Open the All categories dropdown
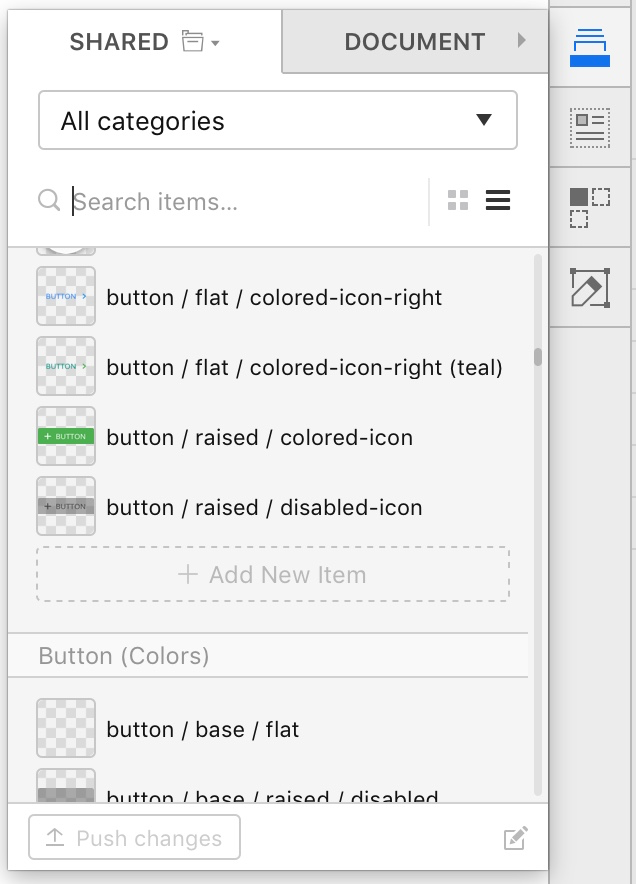636x884 pixels. 277,121
